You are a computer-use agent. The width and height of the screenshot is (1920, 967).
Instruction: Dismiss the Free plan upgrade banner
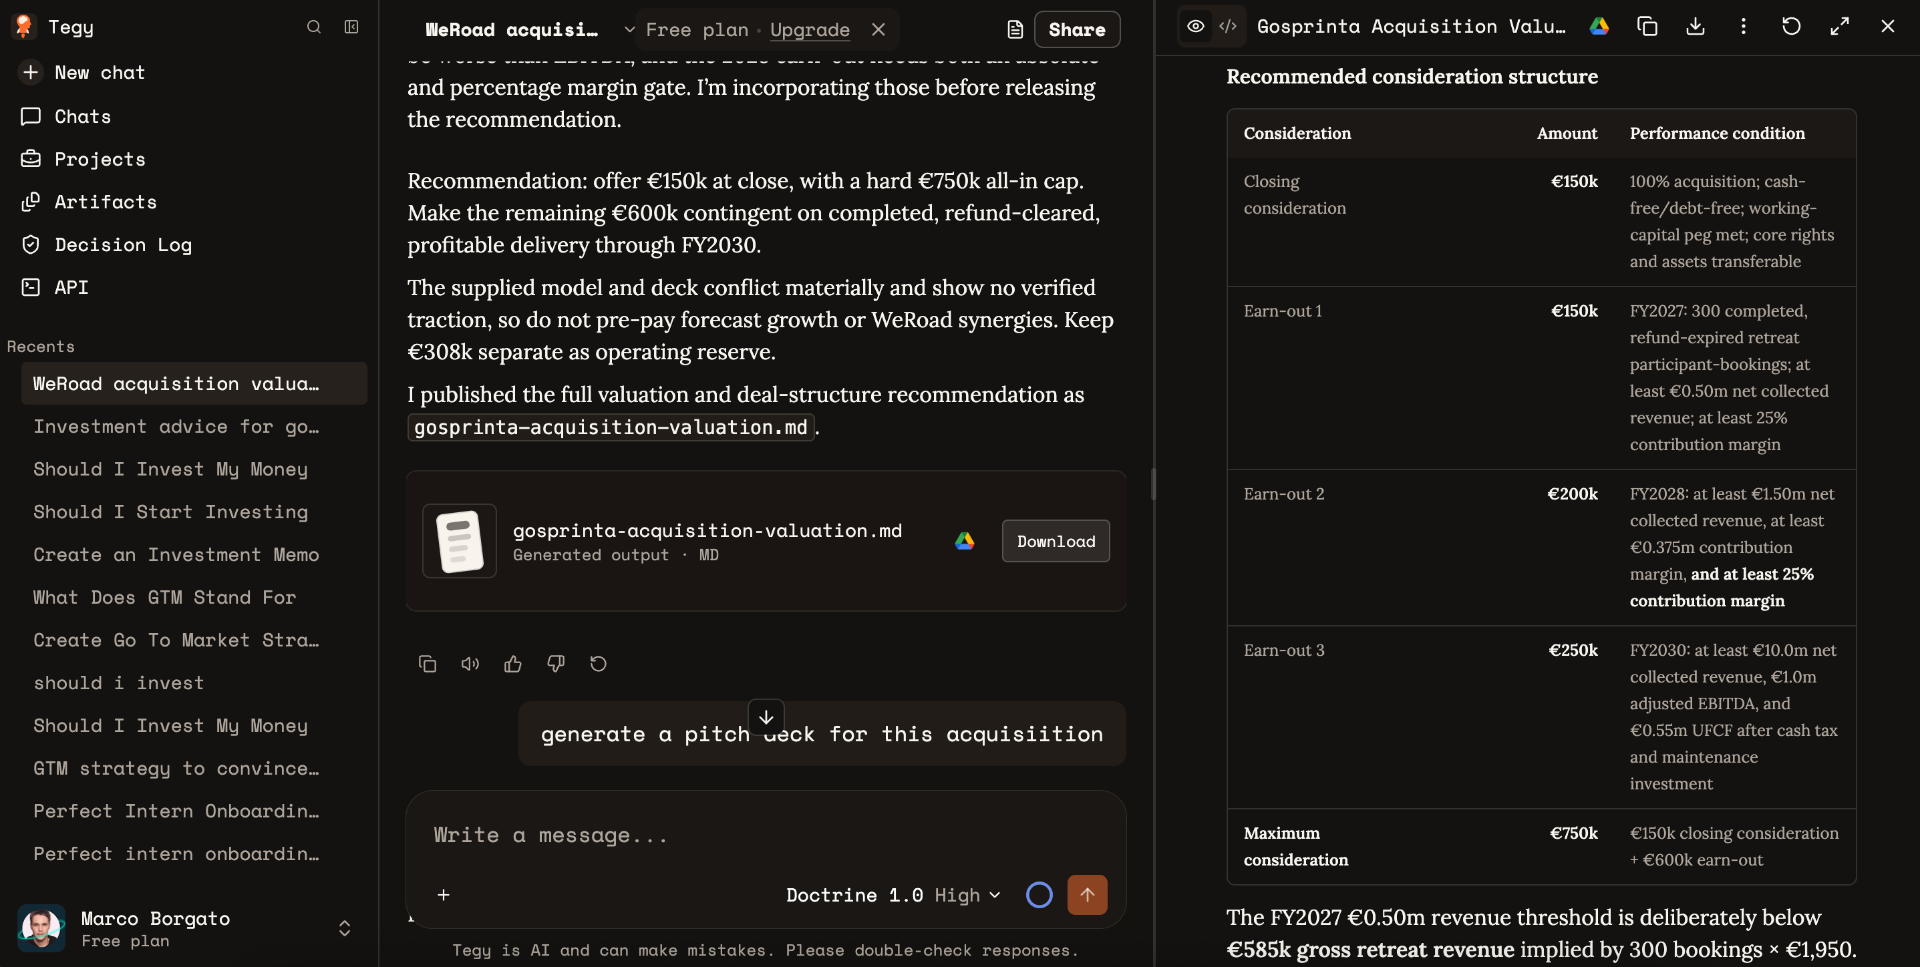pos(878,30)
